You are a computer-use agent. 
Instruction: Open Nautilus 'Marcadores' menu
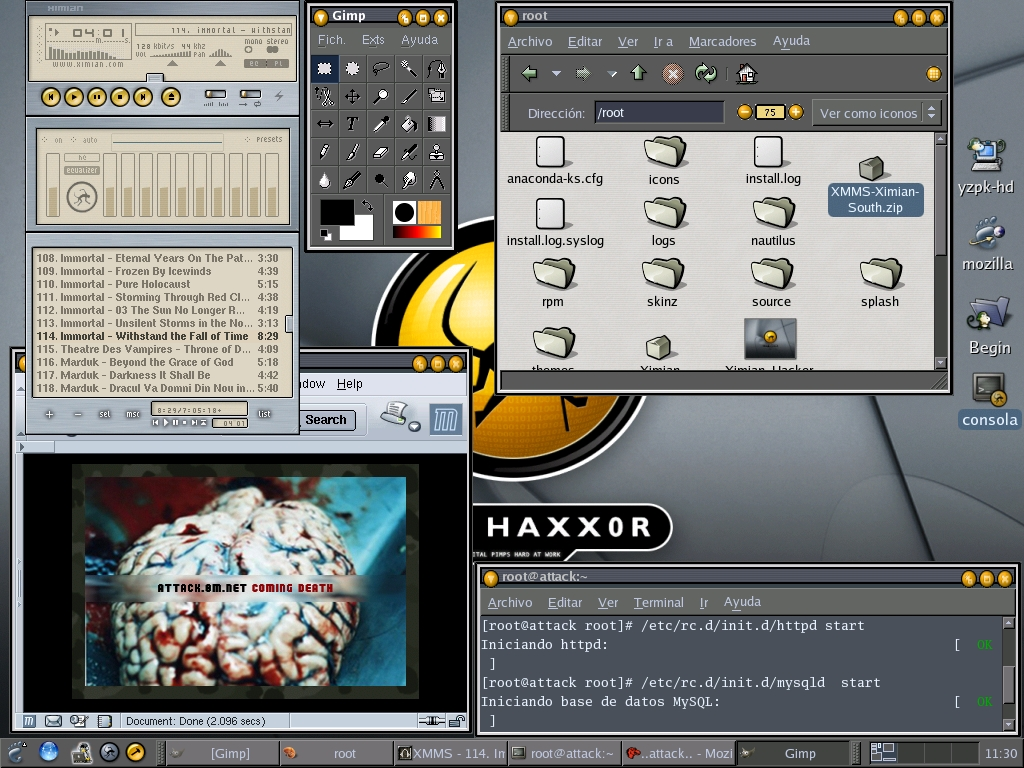tap(722, 41)
